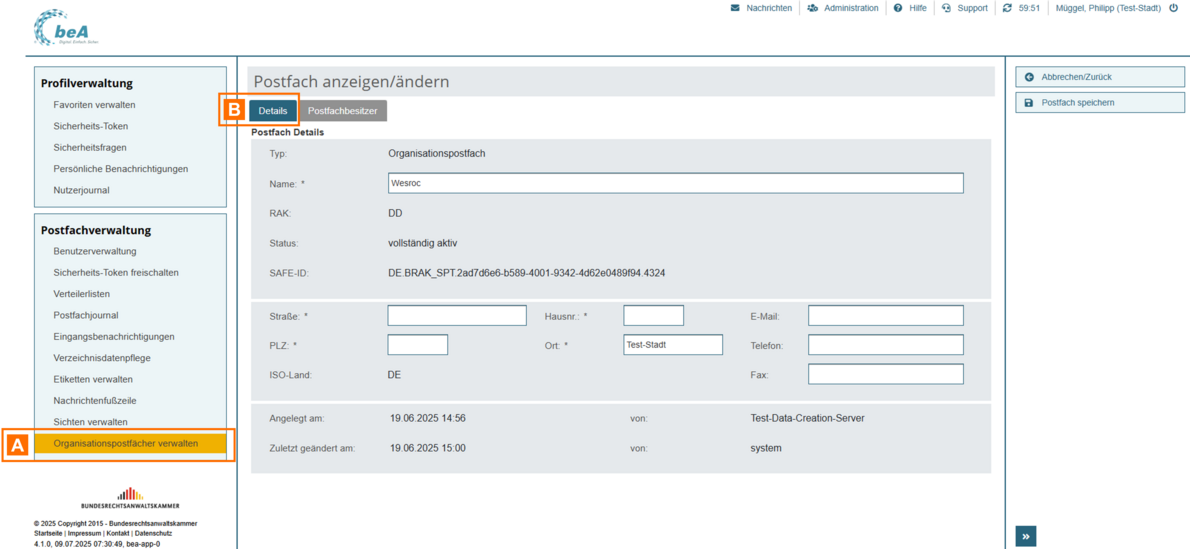This screenshot has width=1190, height=549.
Task: Switch to the Postfachbesitzer tab
Action: (342, 111)
